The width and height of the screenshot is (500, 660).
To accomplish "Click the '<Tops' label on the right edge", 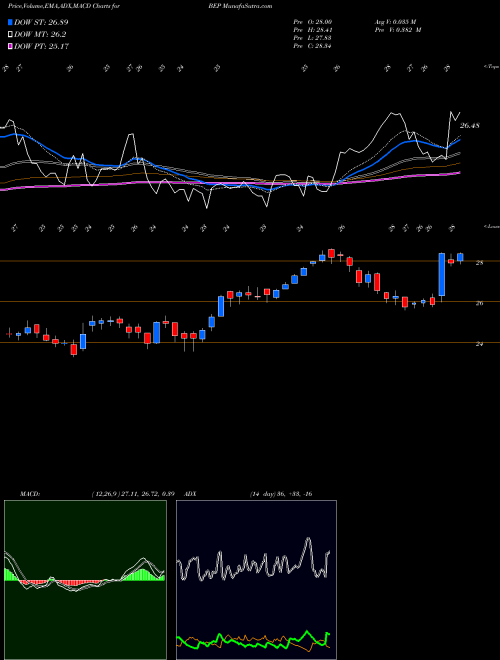I will click(491, 67).
